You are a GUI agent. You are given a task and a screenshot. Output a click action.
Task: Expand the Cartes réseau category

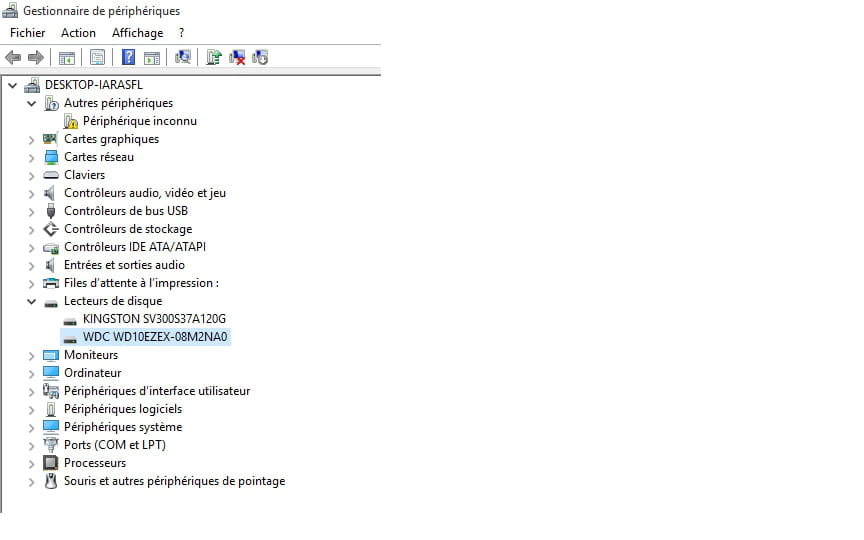(x=31, y=158)
